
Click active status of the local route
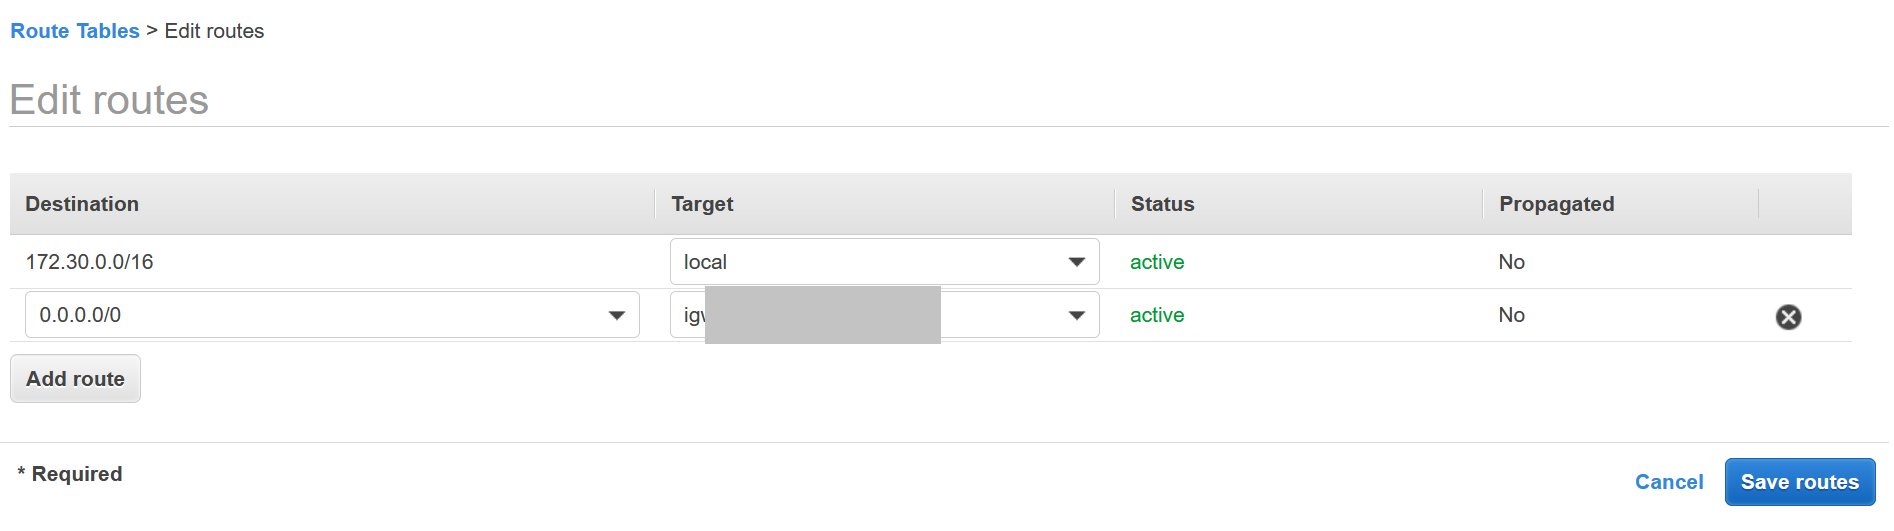(x=1157, y=262)
